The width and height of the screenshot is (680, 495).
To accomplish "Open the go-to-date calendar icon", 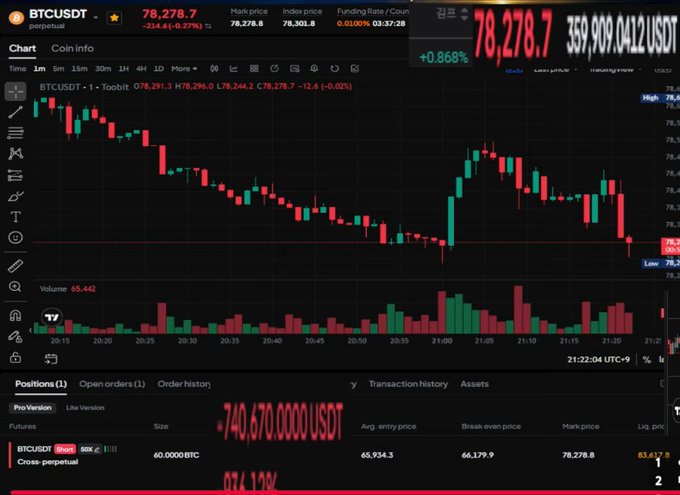I will [51, 359].
